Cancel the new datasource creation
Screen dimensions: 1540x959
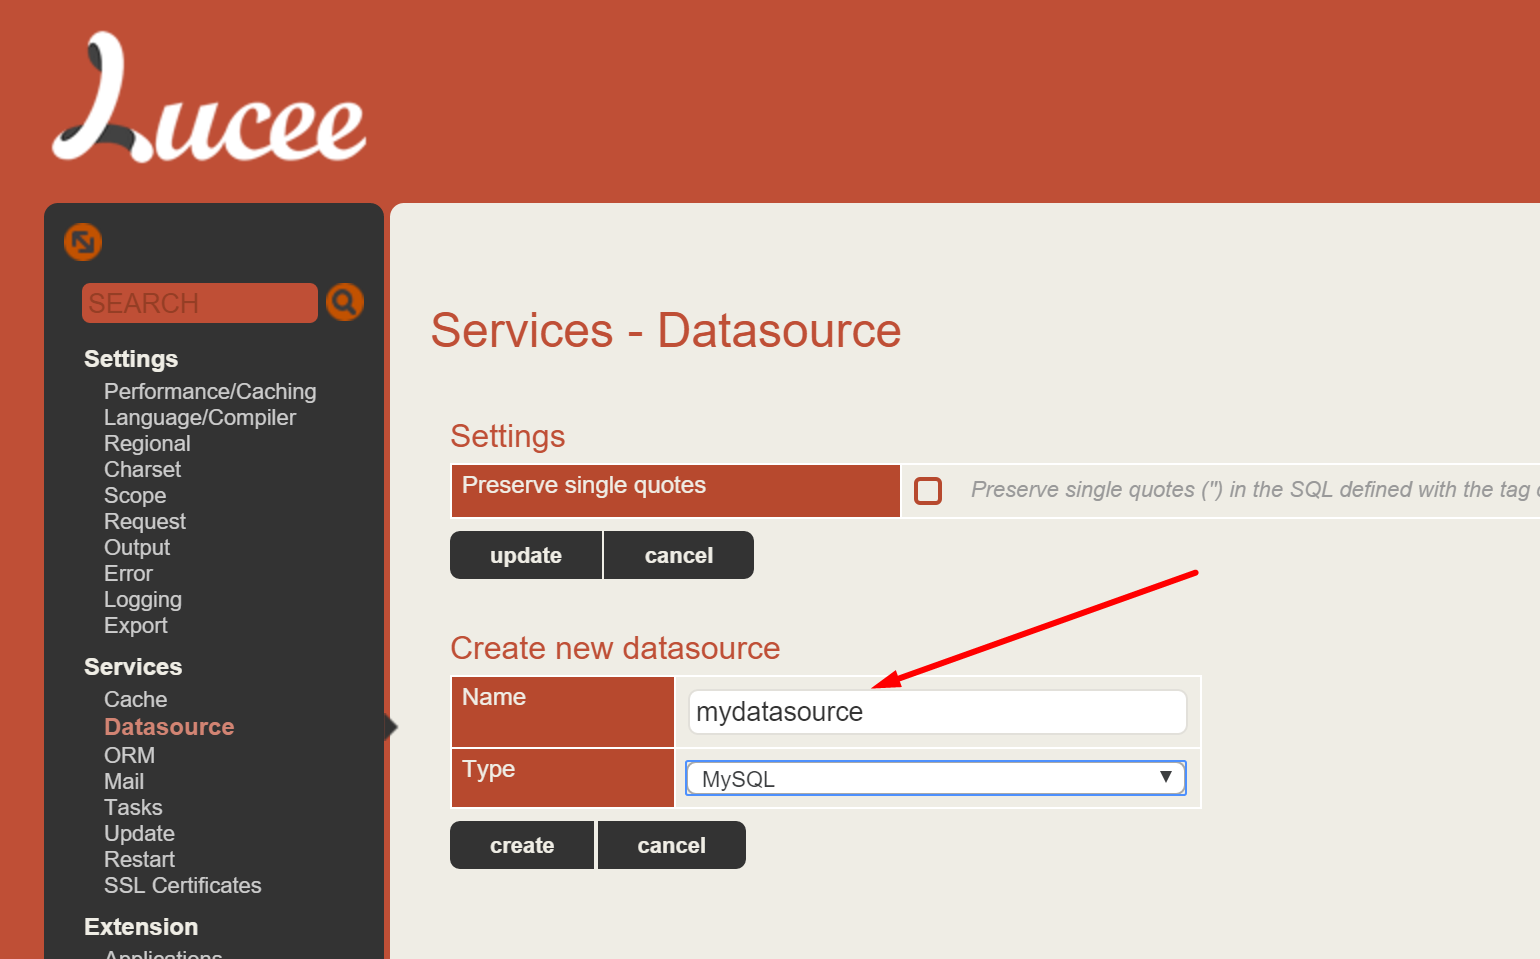click(x=671, y=846)
